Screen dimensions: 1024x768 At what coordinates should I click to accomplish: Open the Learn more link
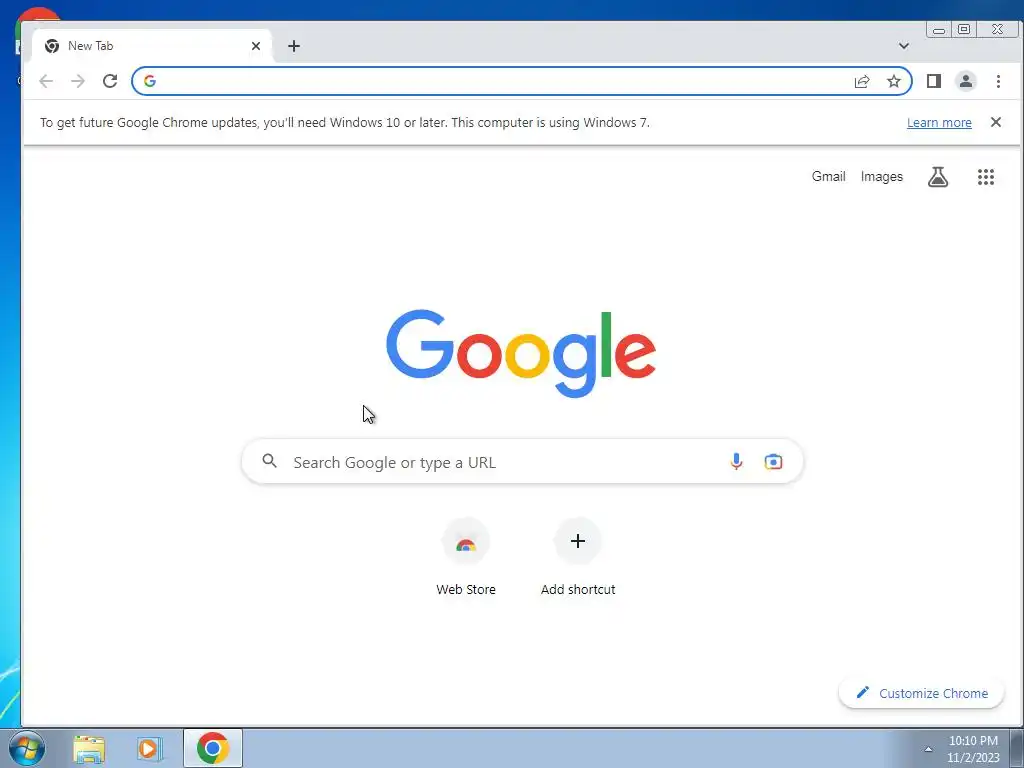[939, 123]
